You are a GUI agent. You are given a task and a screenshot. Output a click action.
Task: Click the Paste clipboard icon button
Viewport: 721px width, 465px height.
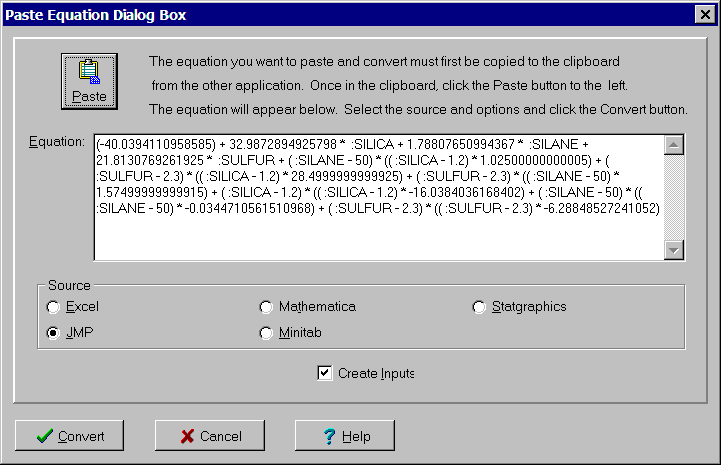tap(88, 81)
